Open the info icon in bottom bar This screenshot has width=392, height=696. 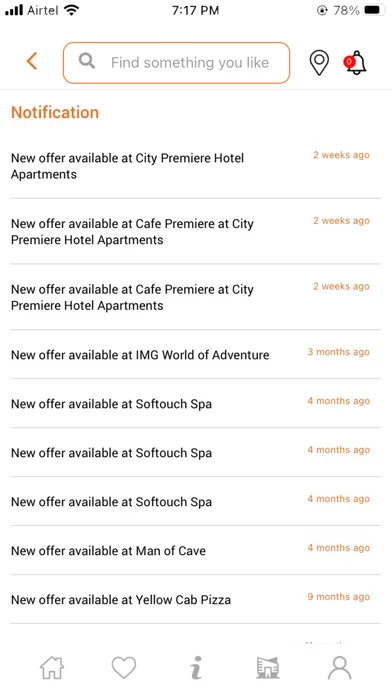click(x=196, y=668)
